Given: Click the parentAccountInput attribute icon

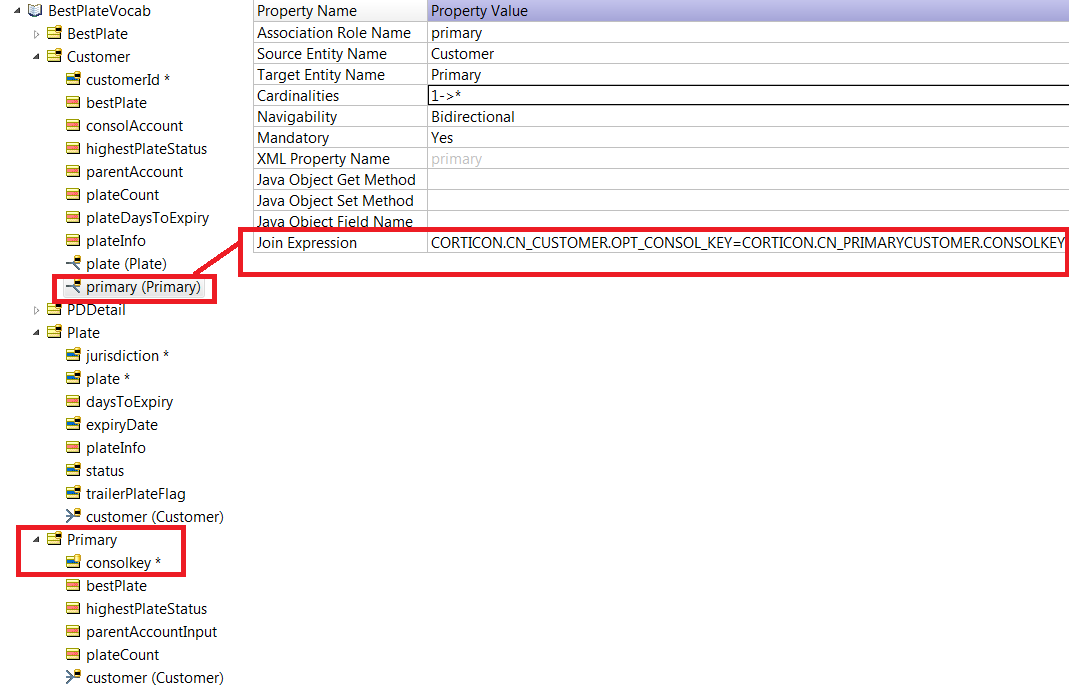Looking at the screenshot, I should click(x=73, y=631).
